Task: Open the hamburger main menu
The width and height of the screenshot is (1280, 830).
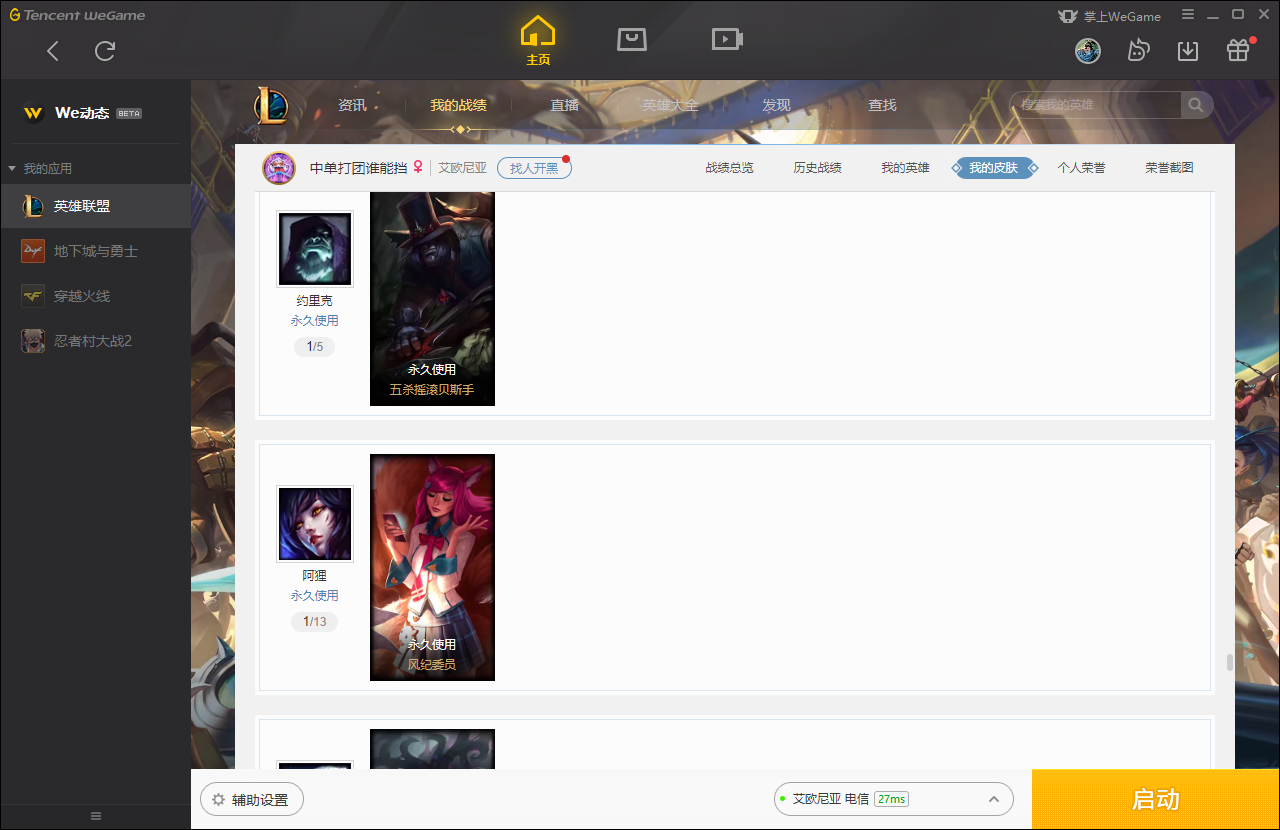Action: 1188,15
